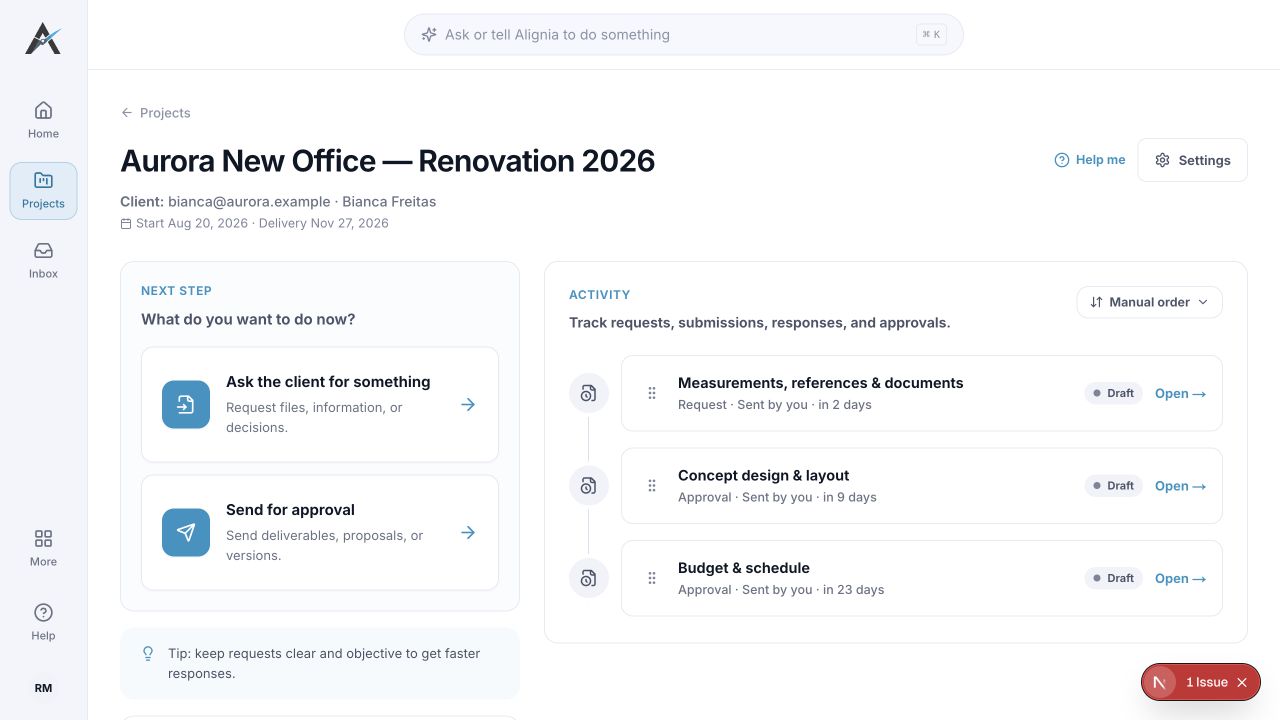Click arrow on Ask the client card
Image resolution: width=1280 pixels, height=720 pixels.
coord(468,404)
